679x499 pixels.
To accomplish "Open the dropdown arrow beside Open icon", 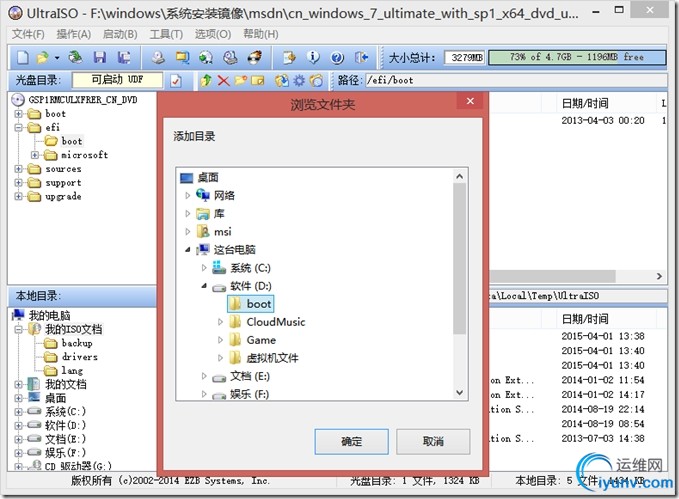I will click(57, 58).
